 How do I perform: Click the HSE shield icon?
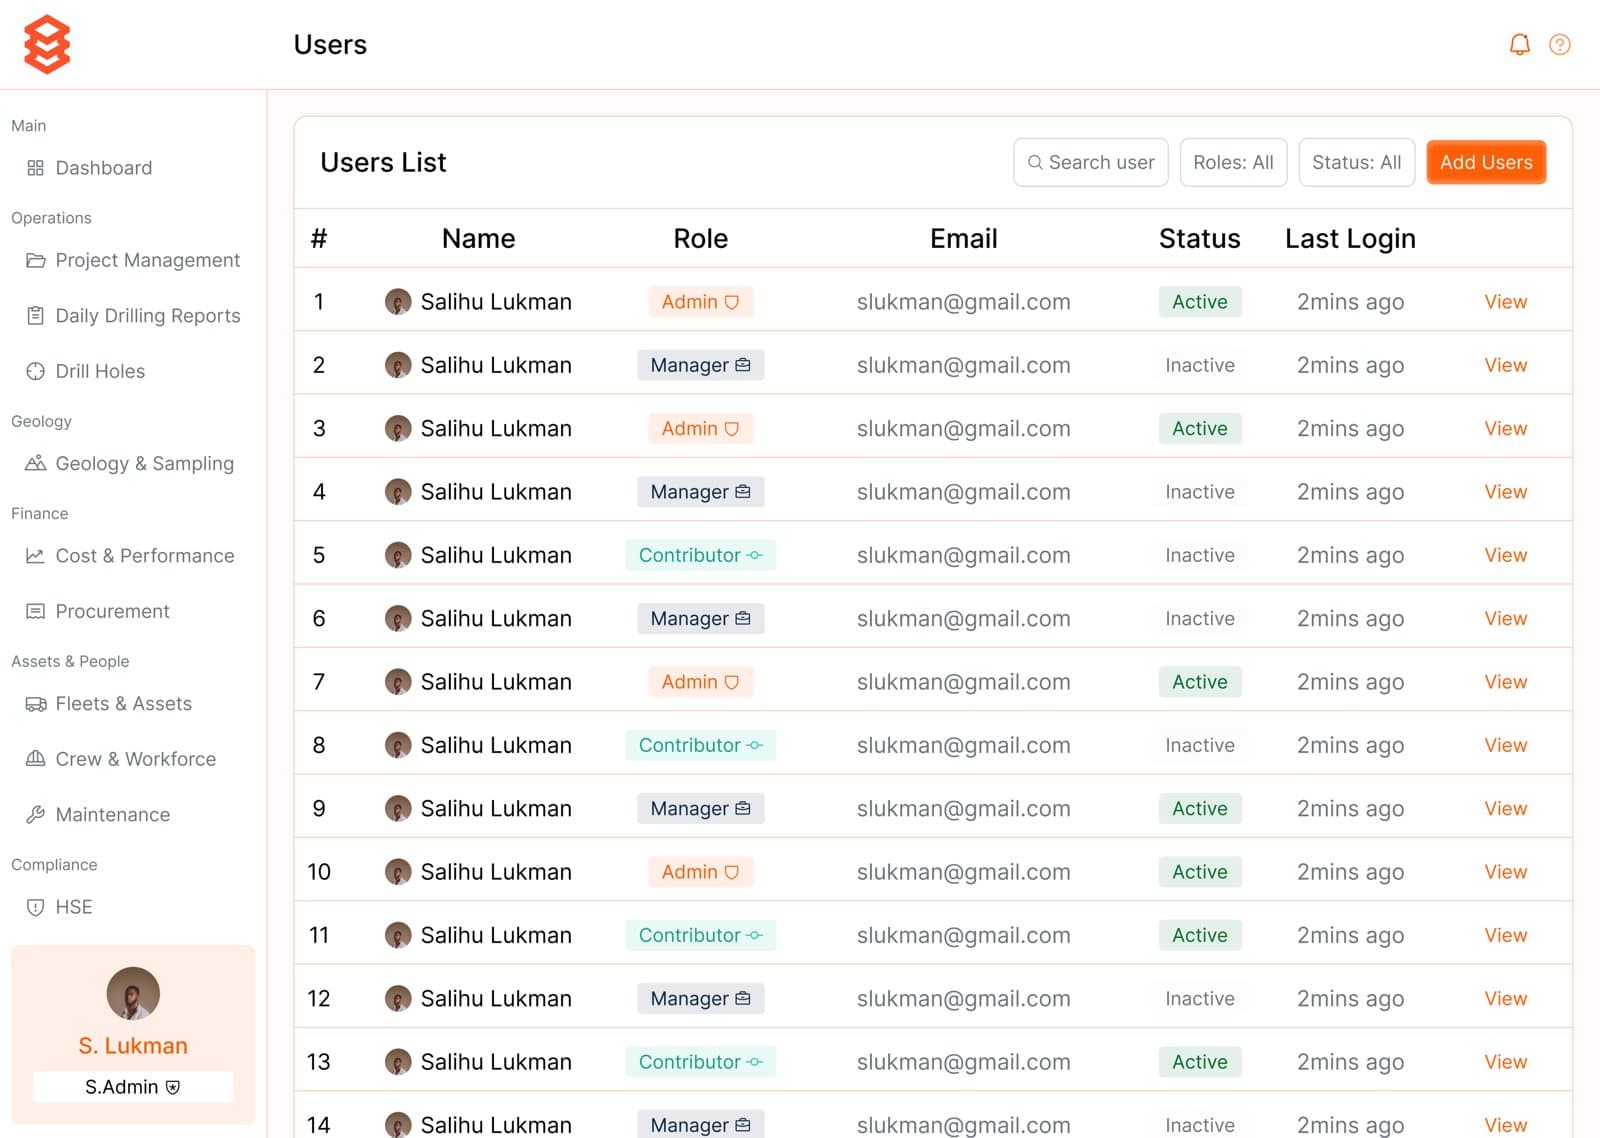(x=35, y=907)
